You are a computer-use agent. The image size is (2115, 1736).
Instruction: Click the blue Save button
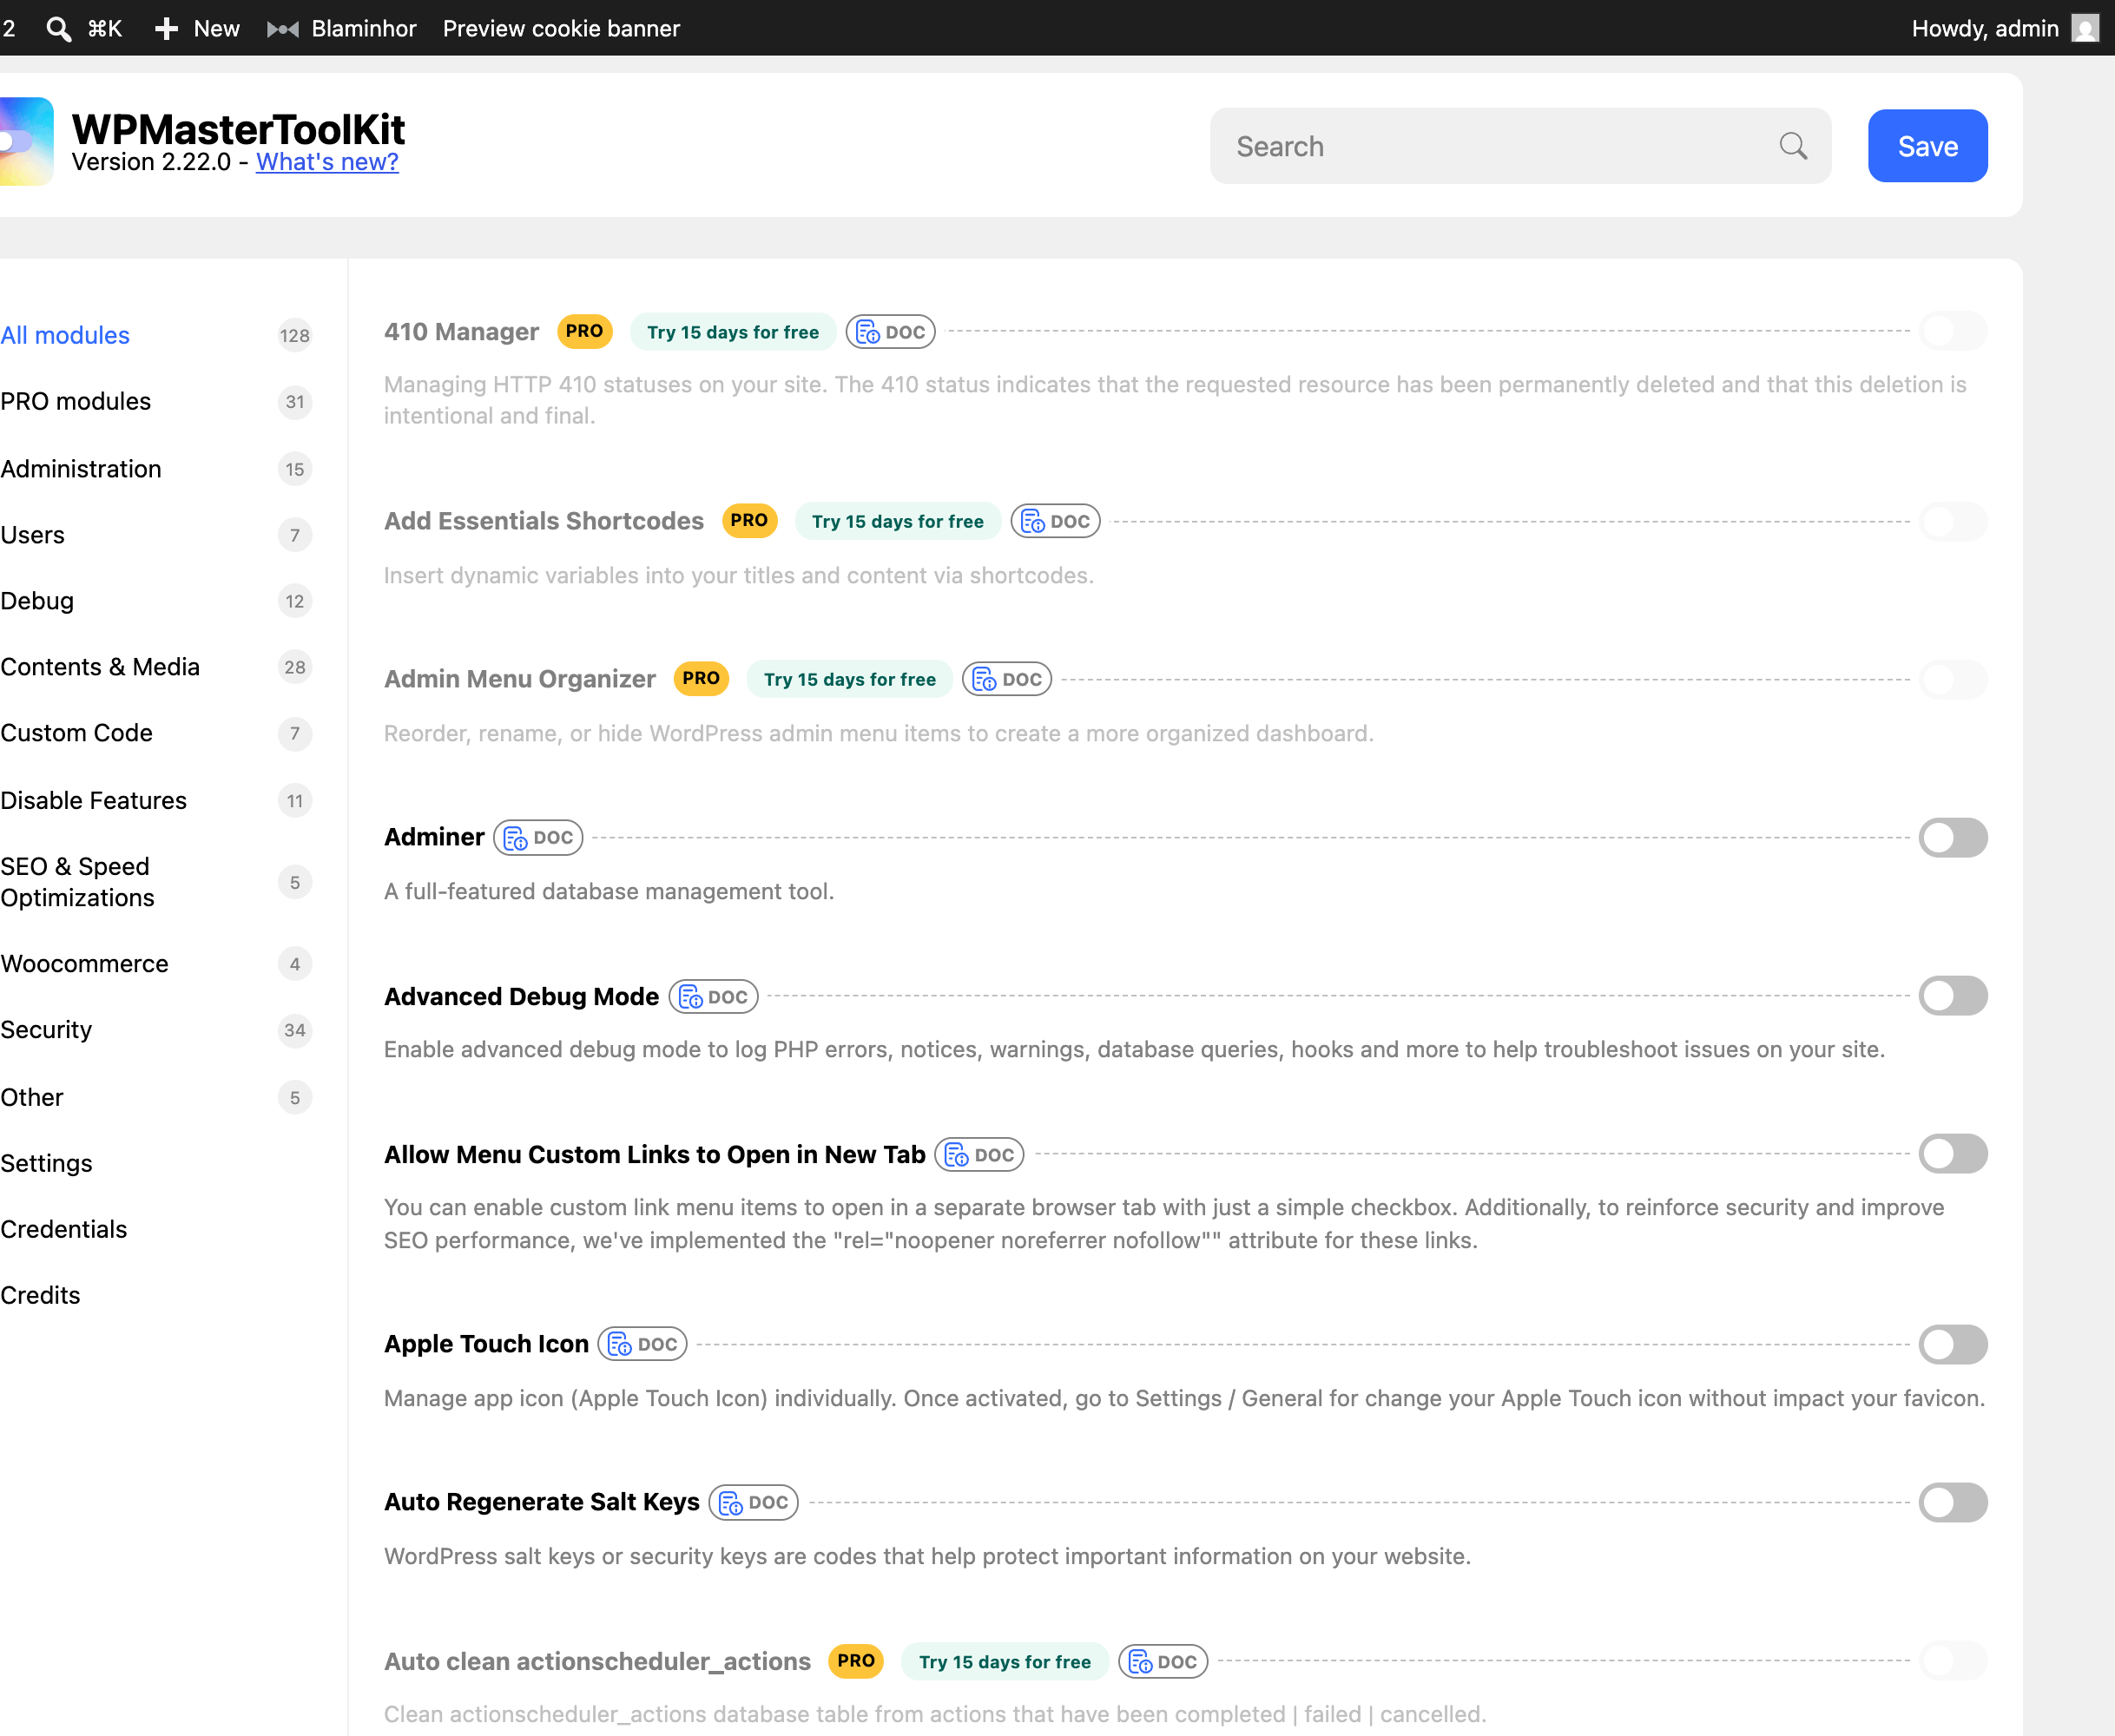click(1927, 146)
